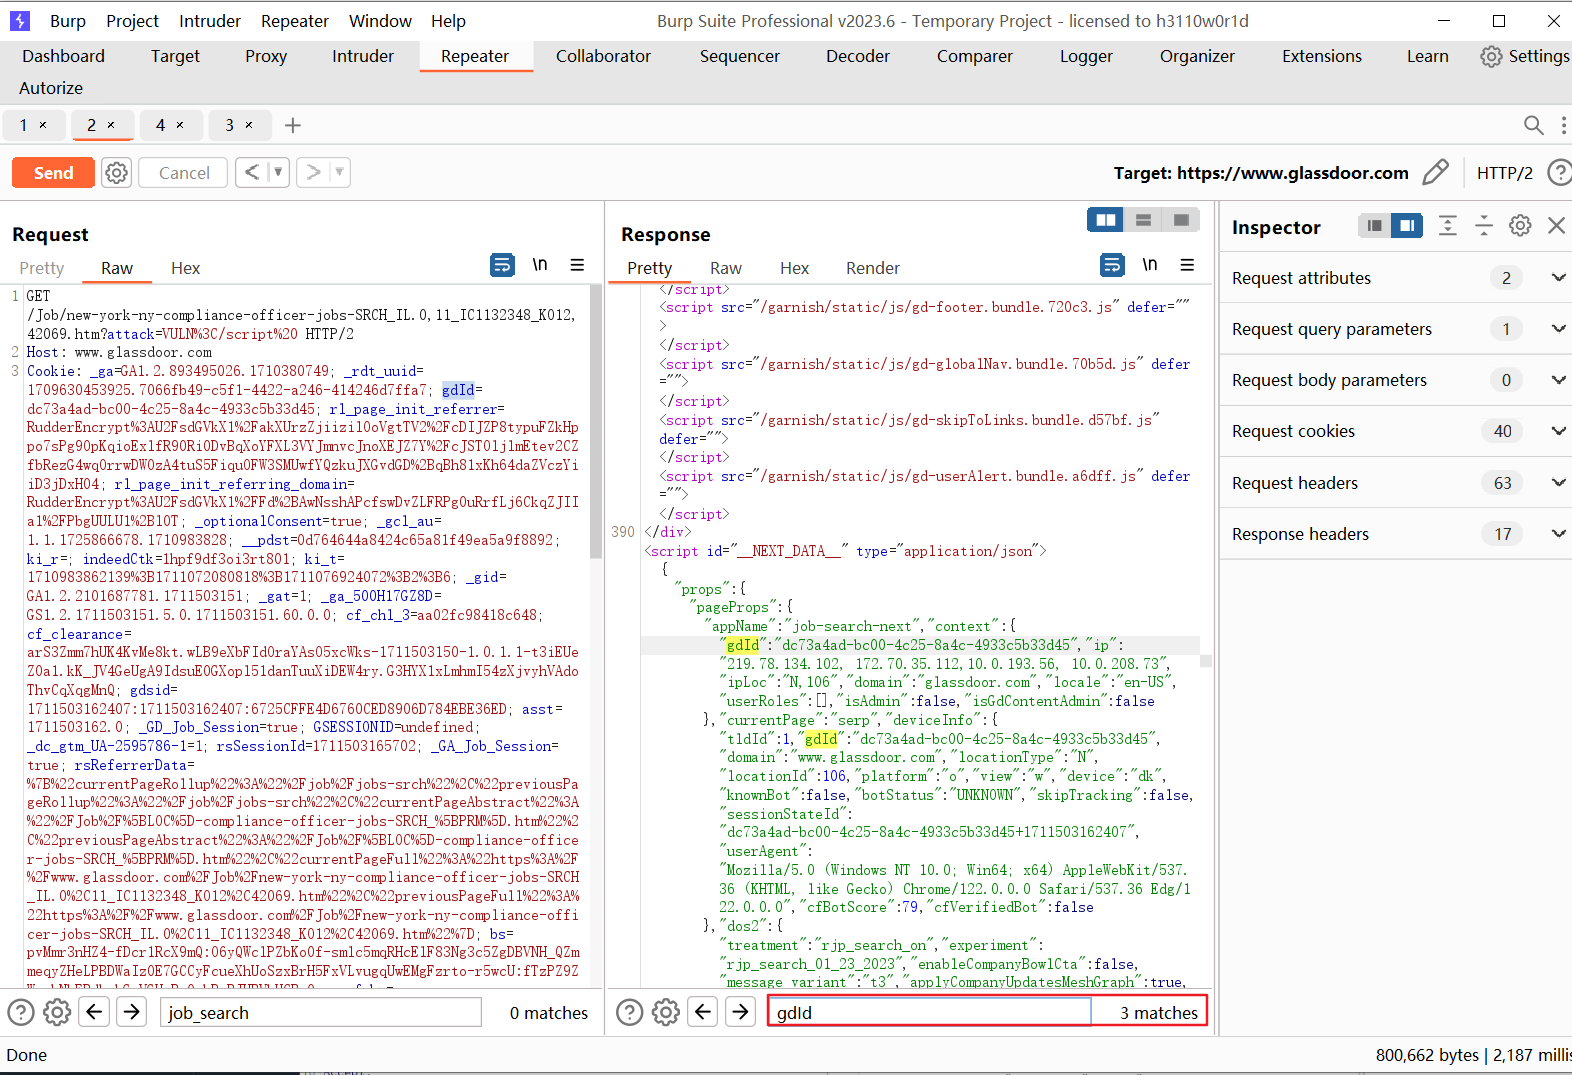Close Repeater tab 4

pos(180,125)
